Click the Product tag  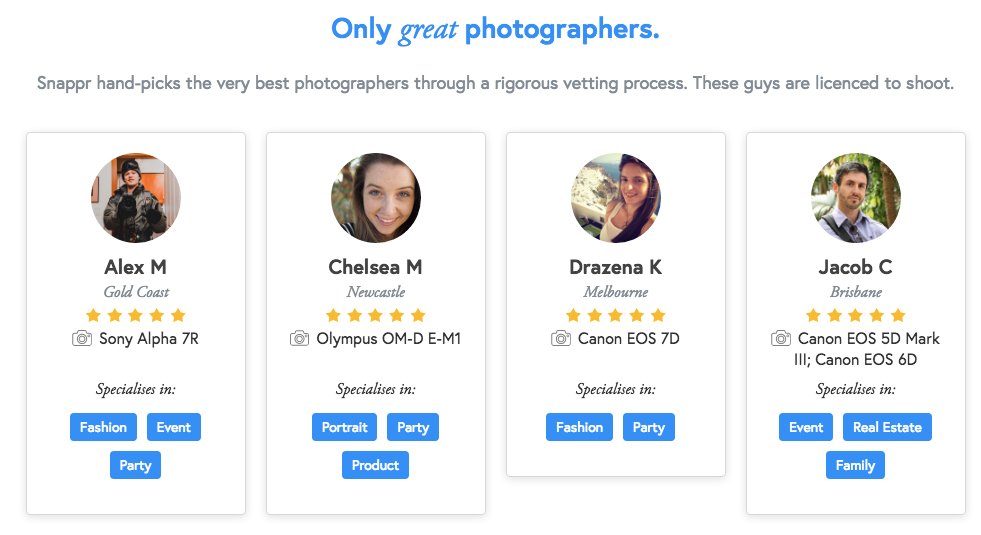(x=375, y=465)
